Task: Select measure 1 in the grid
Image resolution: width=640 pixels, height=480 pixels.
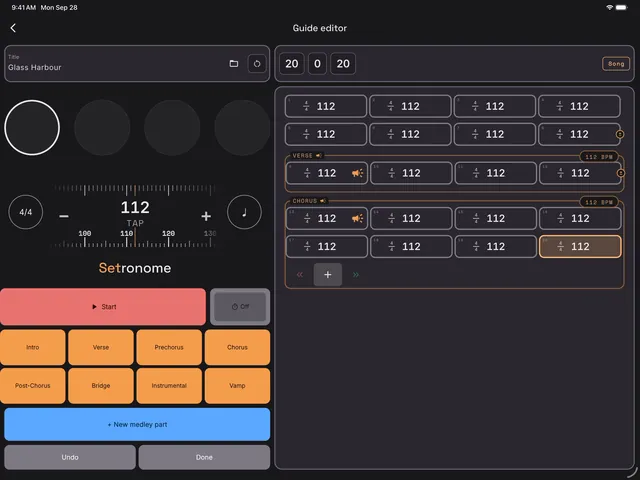Action: (x=326, y=106)
